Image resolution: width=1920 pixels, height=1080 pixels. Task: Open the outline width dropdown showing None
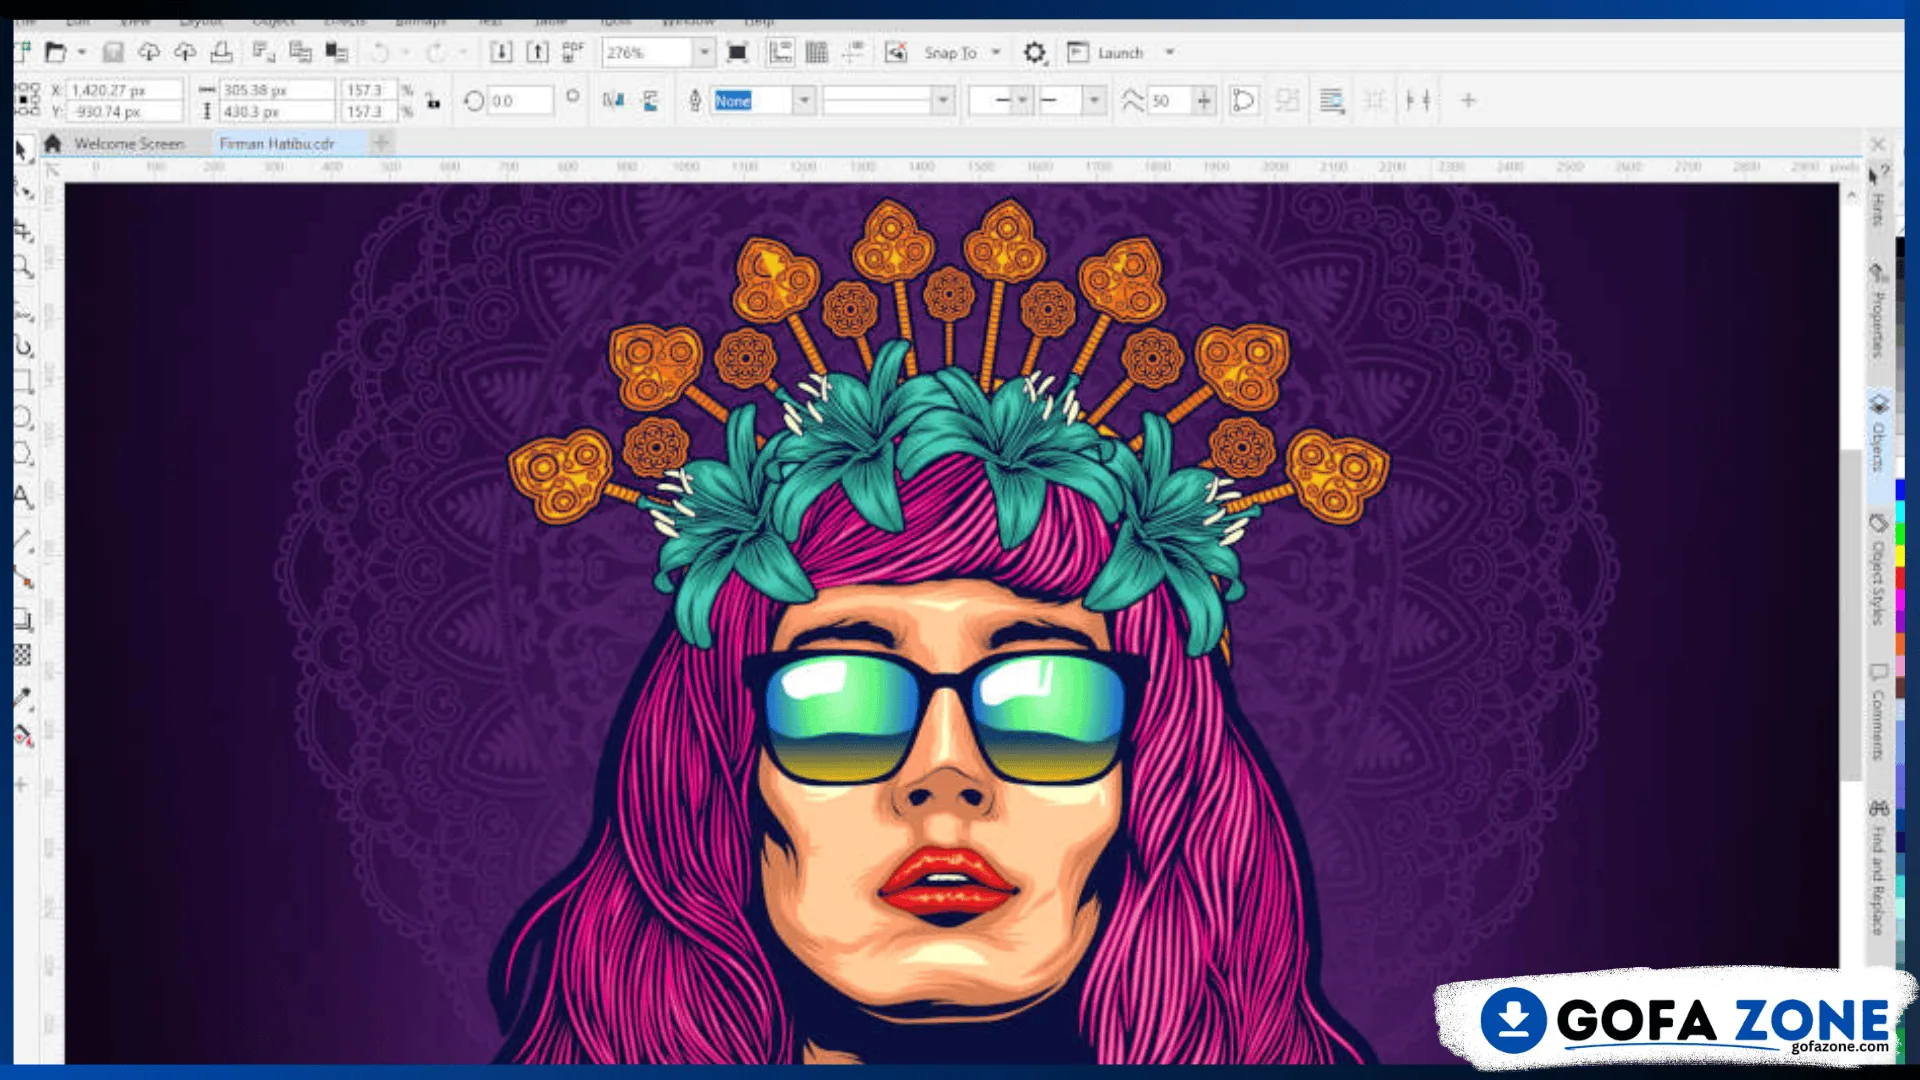click(804, 100)
